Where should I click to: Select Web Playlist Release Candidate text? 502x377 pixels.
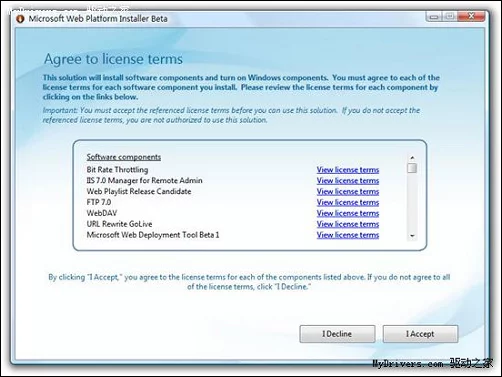point(139,191)
